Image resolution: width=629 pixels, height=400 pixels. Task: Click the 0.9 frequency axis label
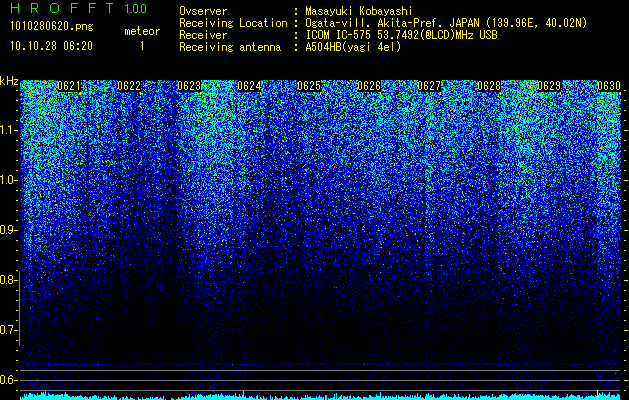[9, 230]
